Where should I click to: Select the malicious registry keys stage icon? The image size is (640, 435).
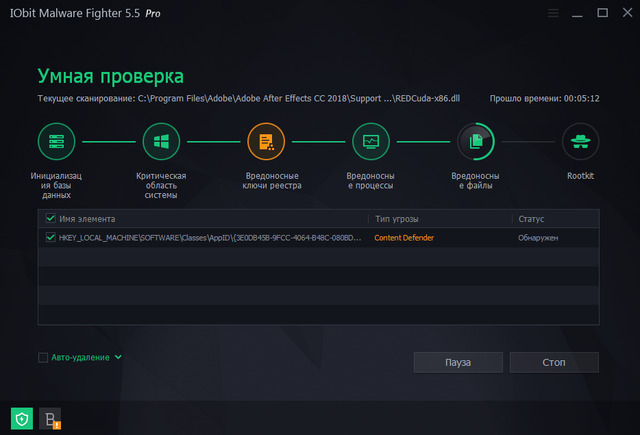pos(266,142)
